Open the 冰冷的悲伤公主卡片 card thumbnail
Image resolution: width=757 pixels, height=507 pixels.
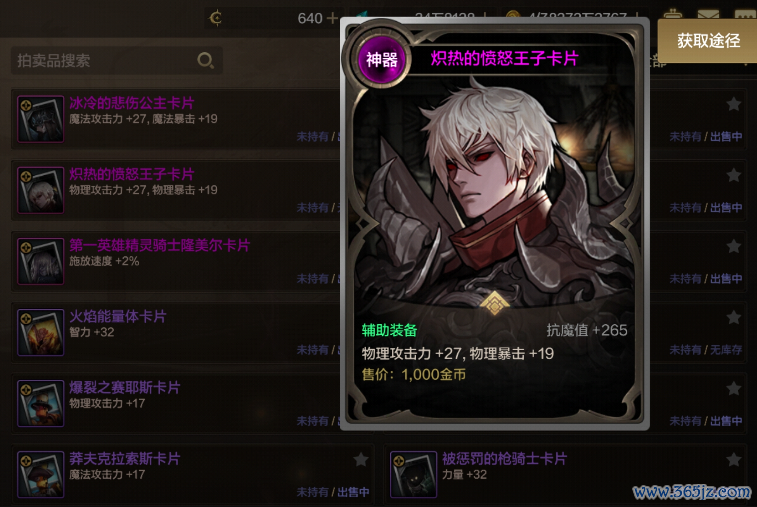pyautogui.click(x=41, y=119)
